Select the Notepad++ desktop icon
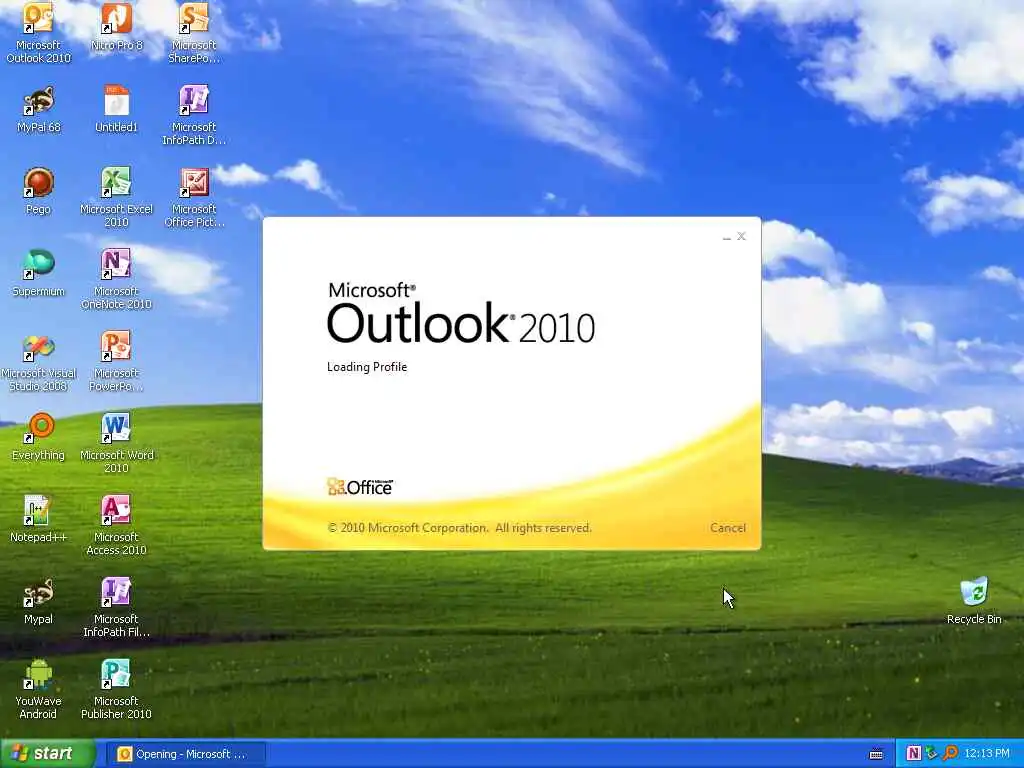 pos(38,519)
